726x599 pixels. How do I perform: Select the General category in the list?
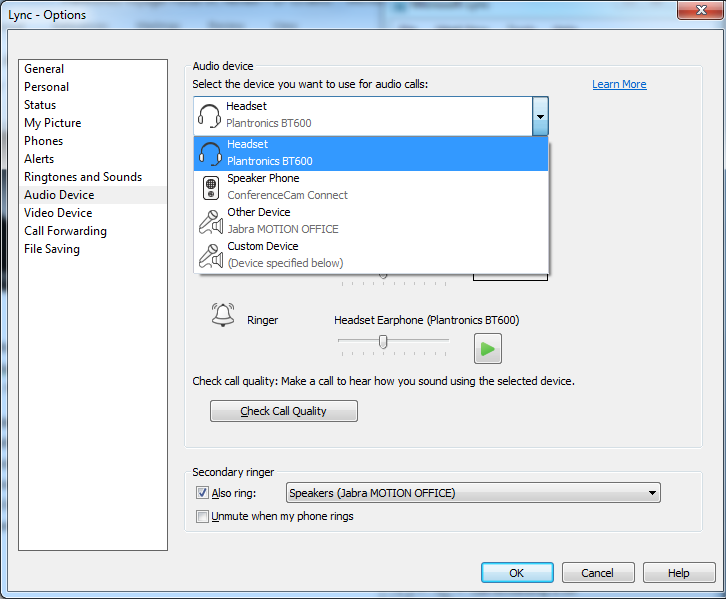click(44, 69)
